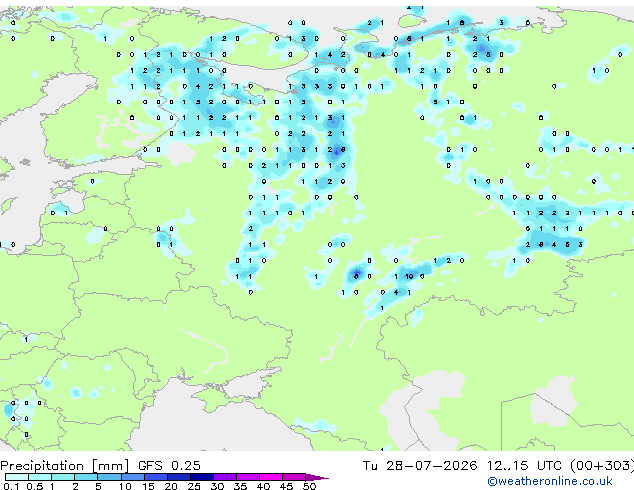
Task: Select the 5–10 mm legend color swatch
Action: [109, 477]
